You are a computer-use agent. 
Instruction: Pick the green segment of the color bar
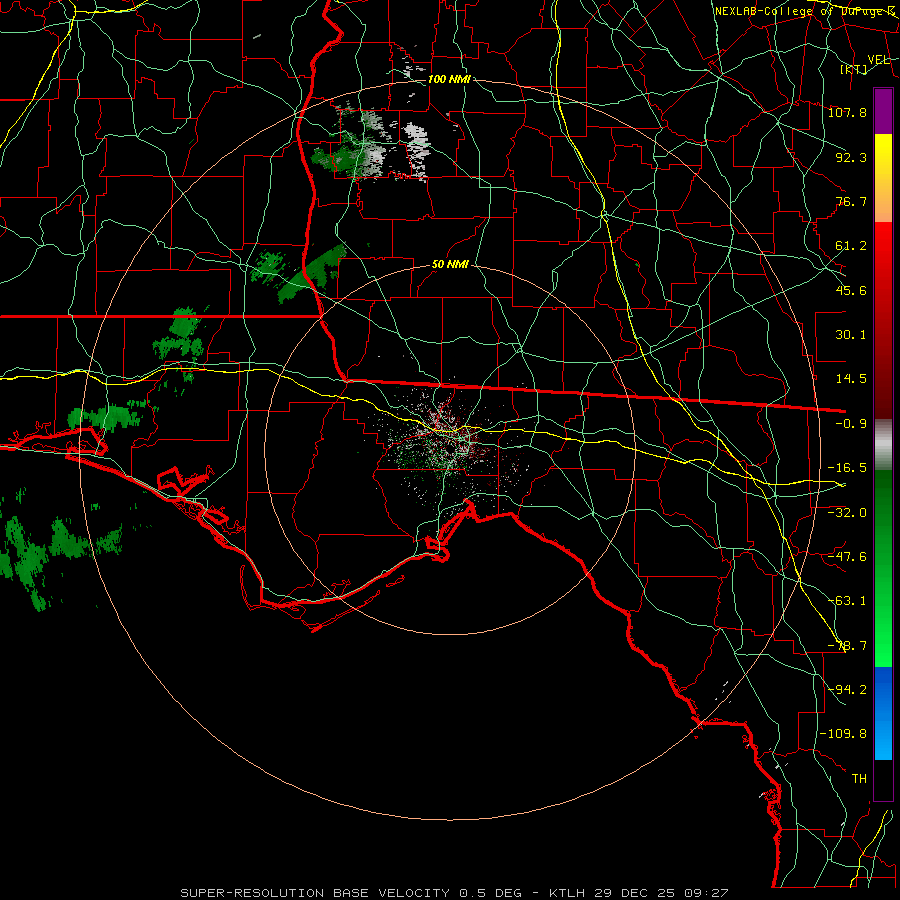click(x=883, y=568)
